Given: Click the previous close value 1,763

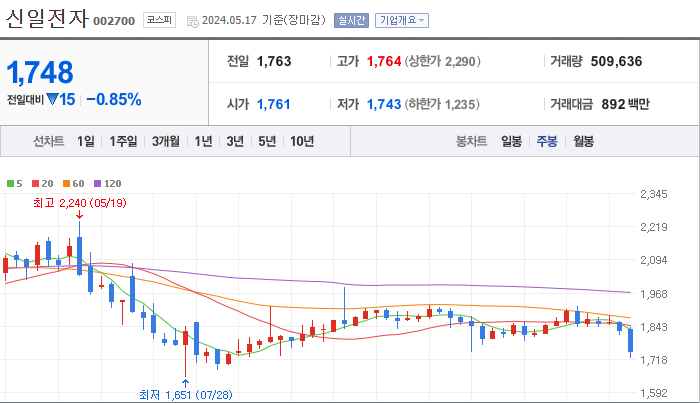Looking at the screenshot, I should pos(274,61).
